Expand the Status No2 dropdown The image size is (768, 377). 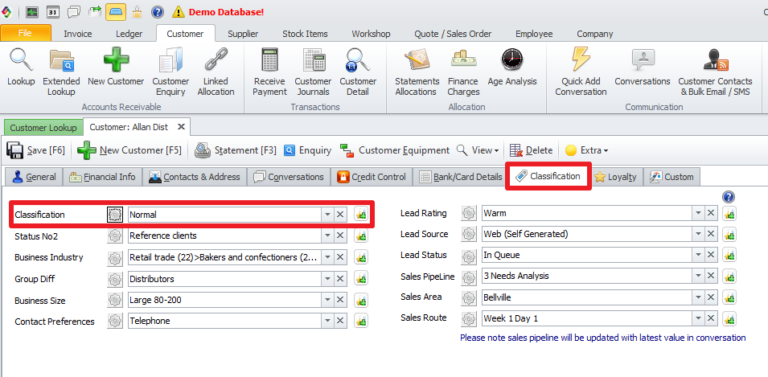pos(327,236)
